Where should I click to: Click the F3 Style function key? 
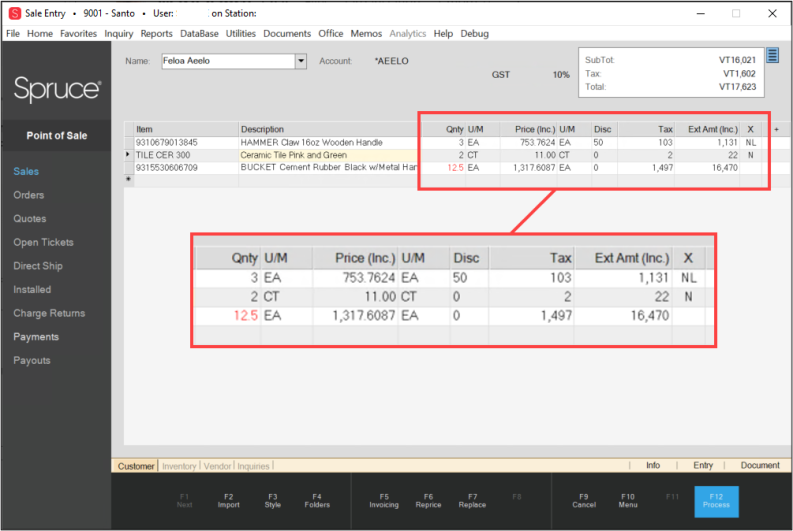(x=273, y=501)
